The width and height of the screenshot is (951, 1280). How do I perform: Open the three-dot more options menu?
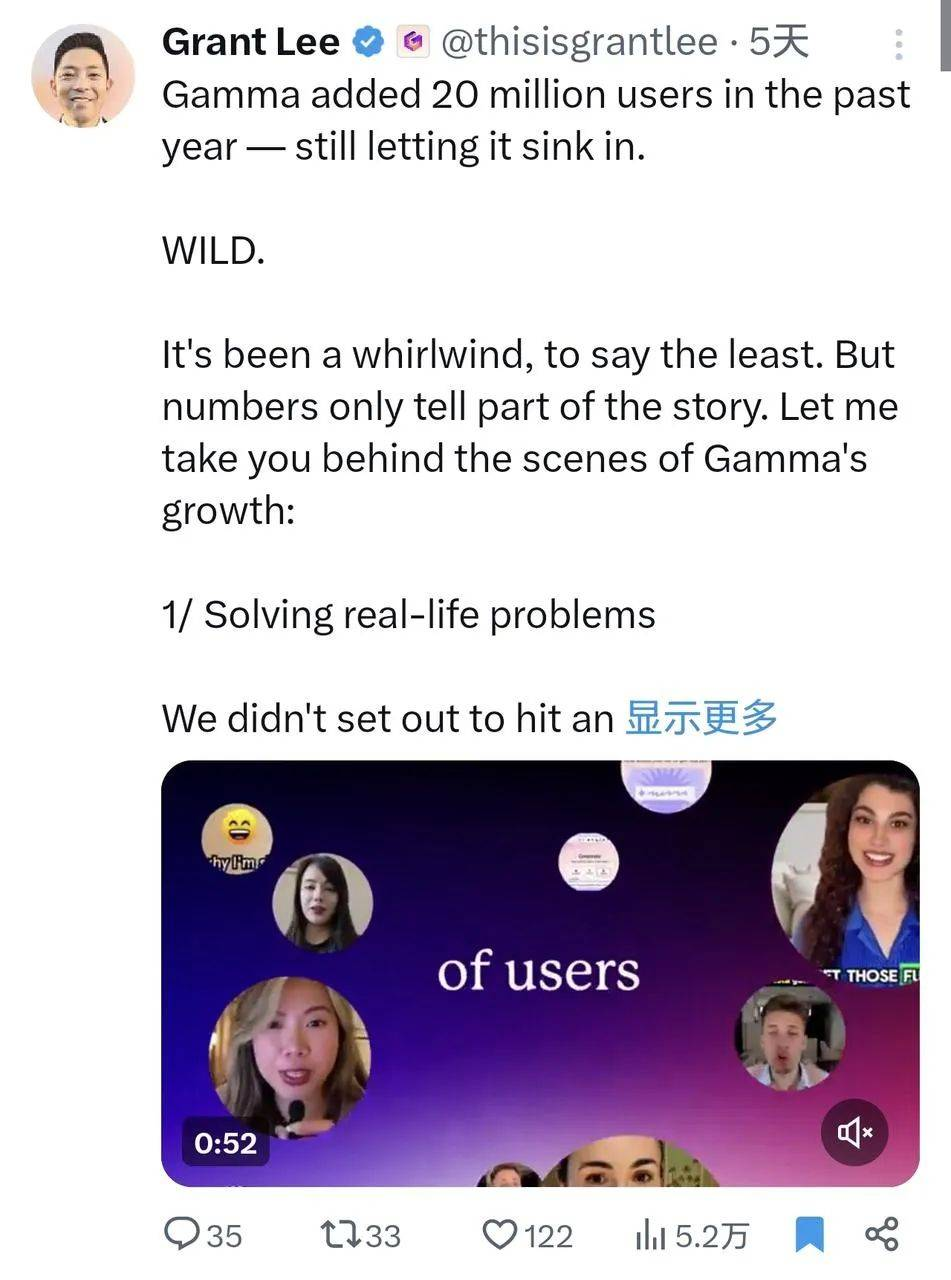[x=898, y=44]
